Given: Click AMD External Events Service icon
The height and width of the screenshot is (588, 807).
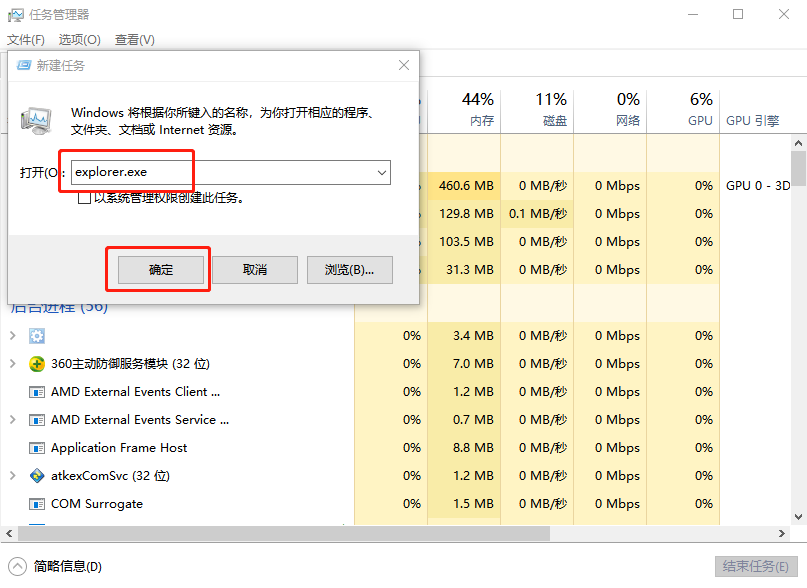Looking at the screenshot, I should (37, 420).
